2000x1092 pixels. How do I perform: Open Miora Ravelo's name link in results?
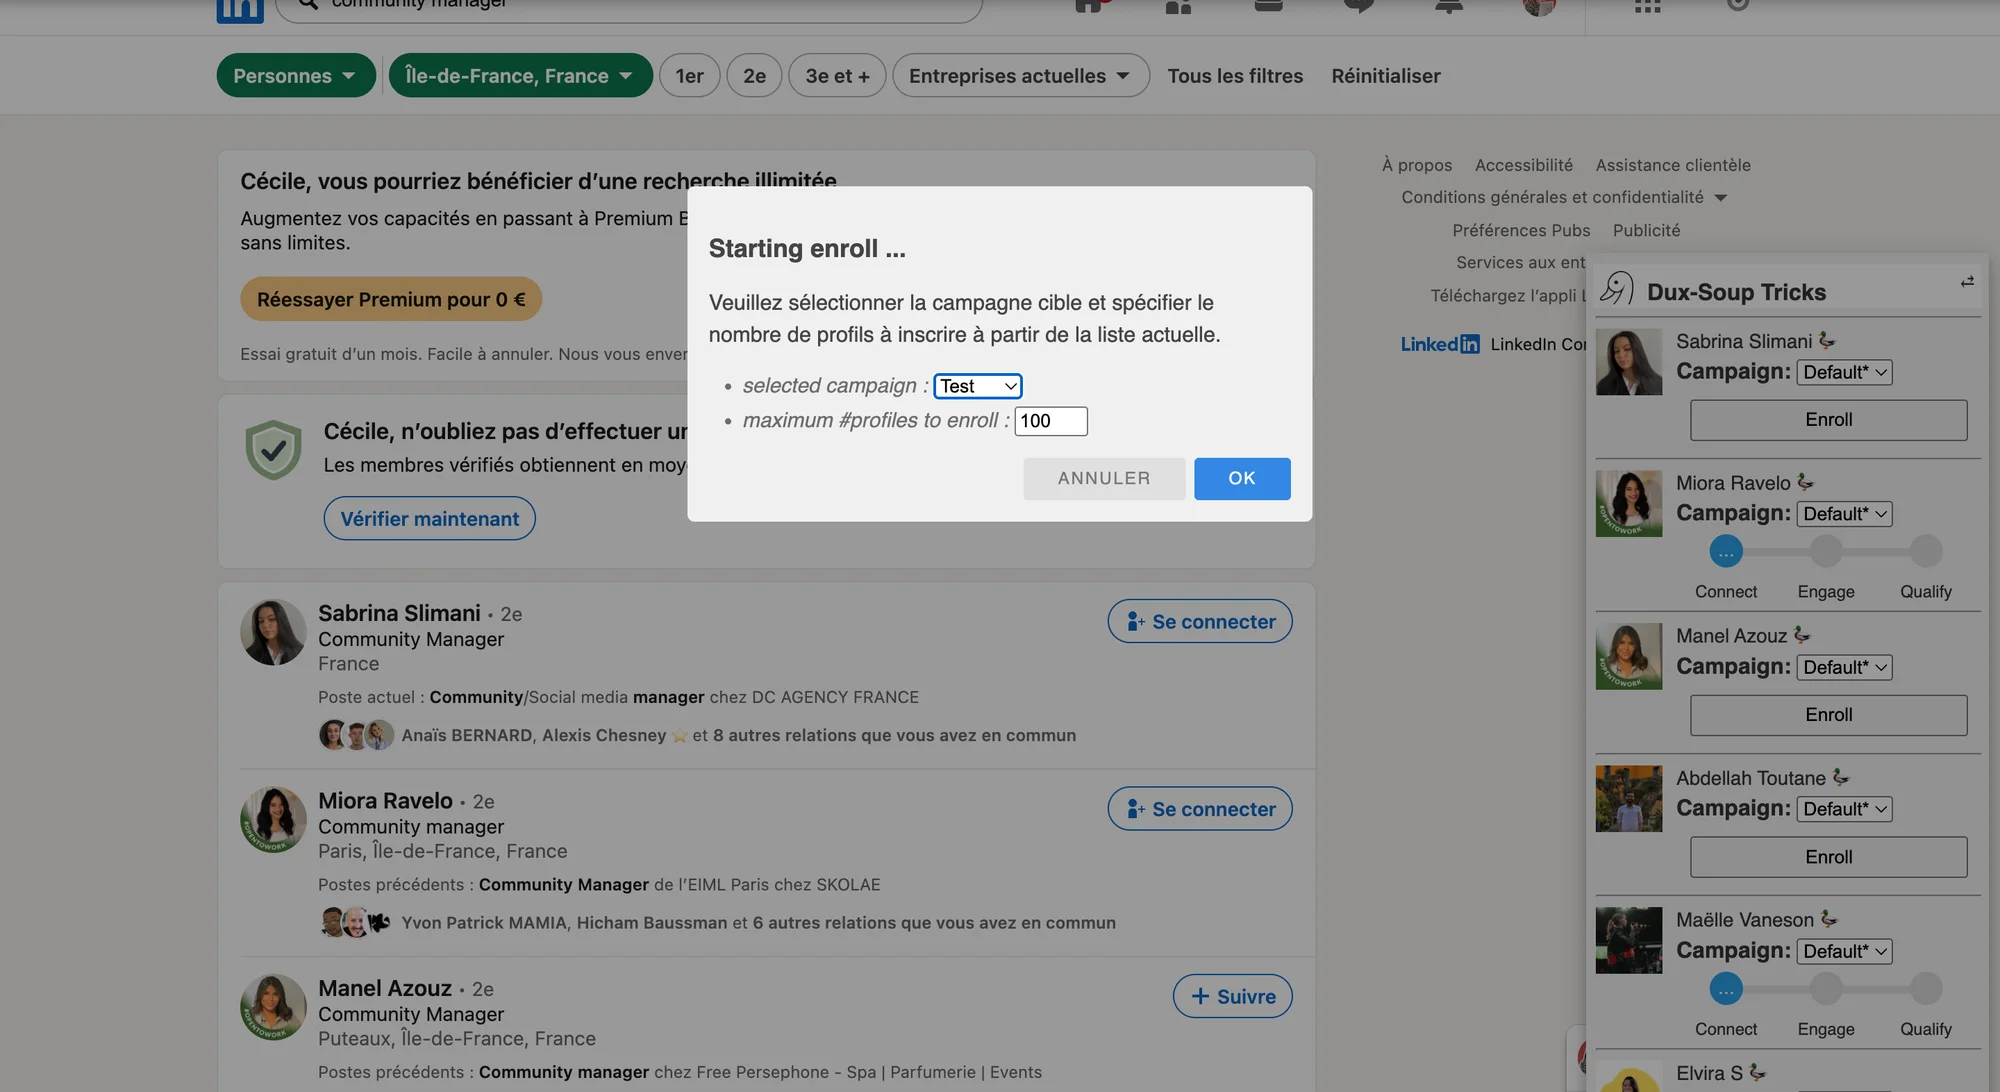(x=385, y=801)
